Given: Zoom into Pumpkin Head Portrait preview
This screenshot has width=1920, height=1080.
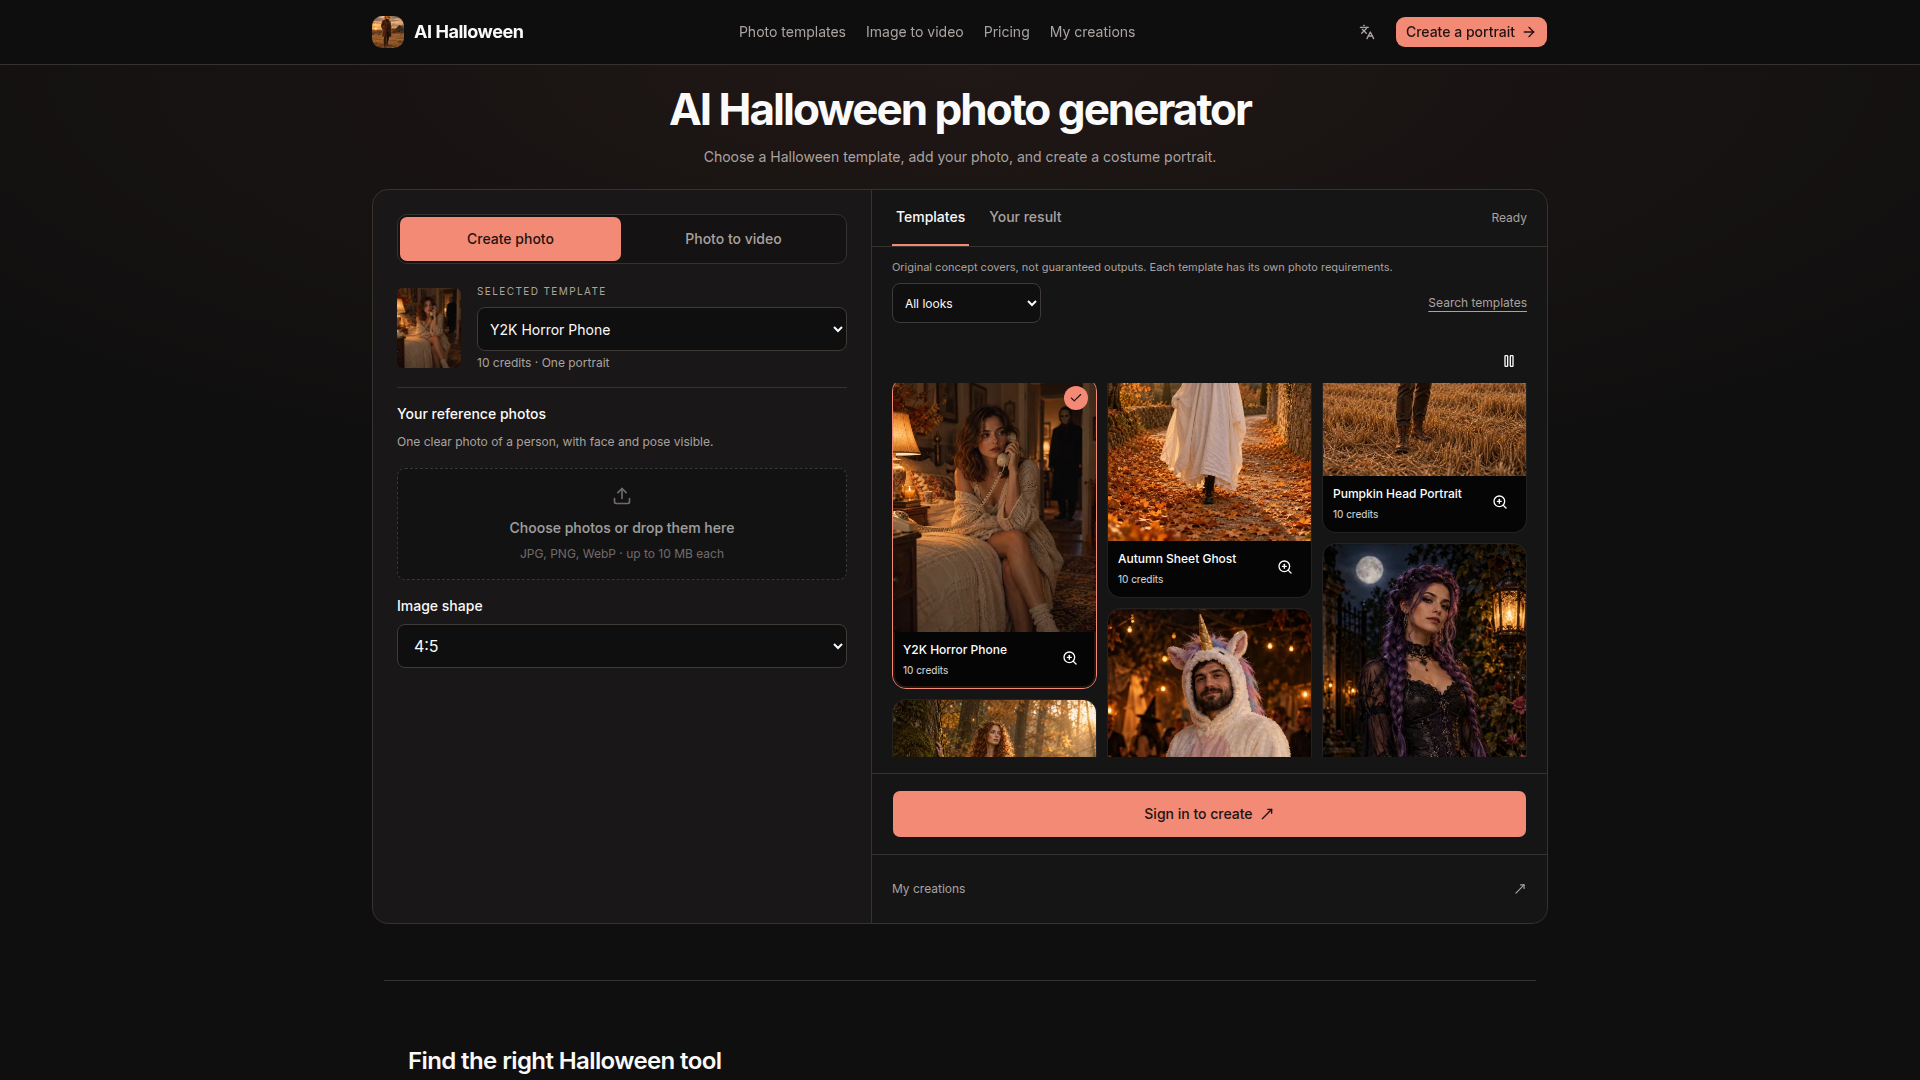Looking at the screenshot, I should [x=1500, y=502].
